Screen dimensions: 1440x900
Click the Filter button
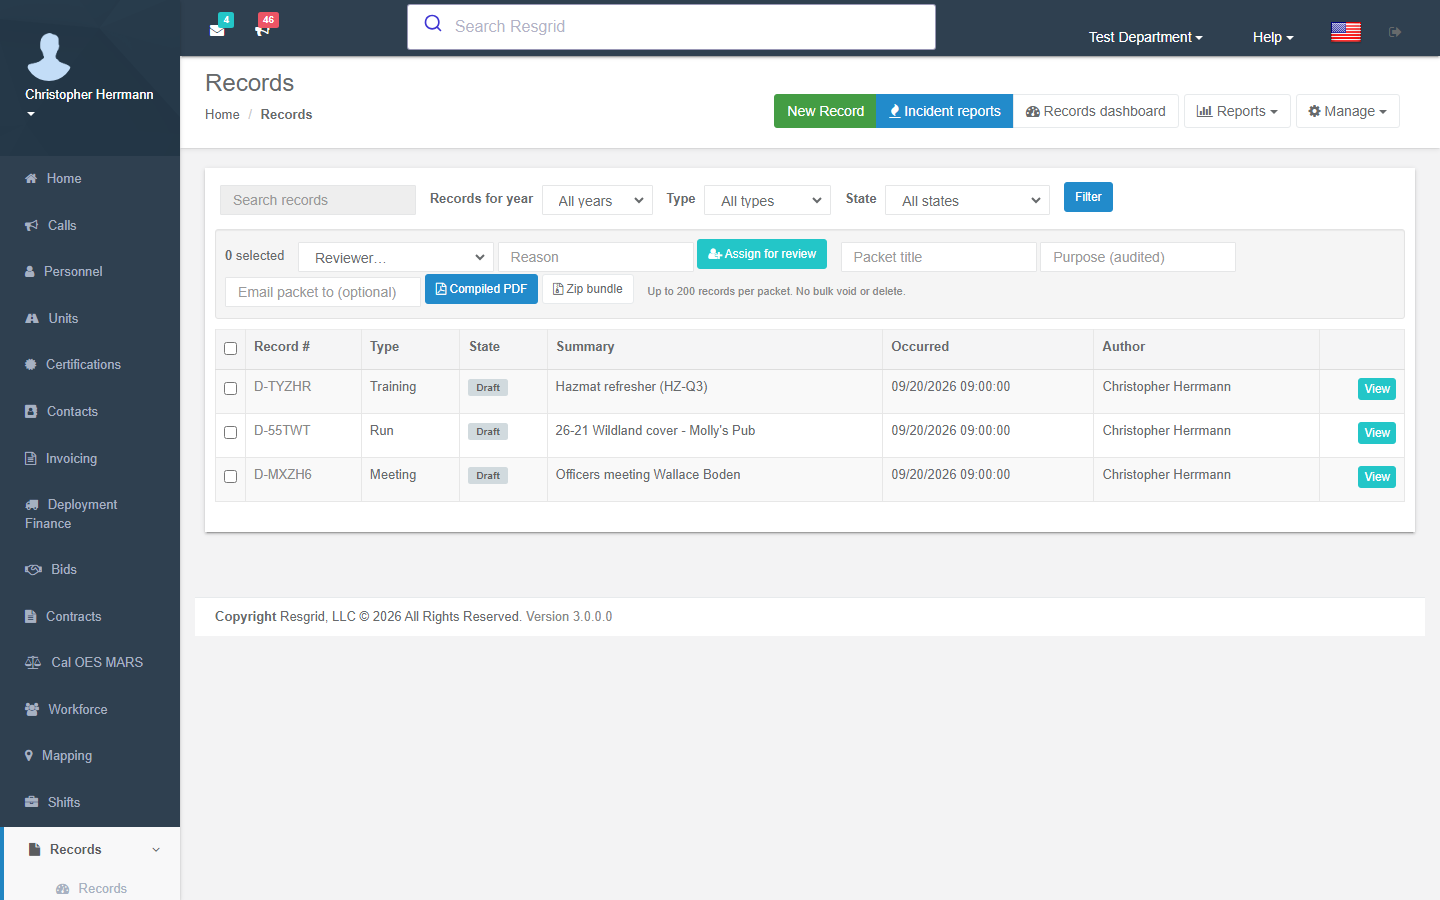tap(1088, 197)
